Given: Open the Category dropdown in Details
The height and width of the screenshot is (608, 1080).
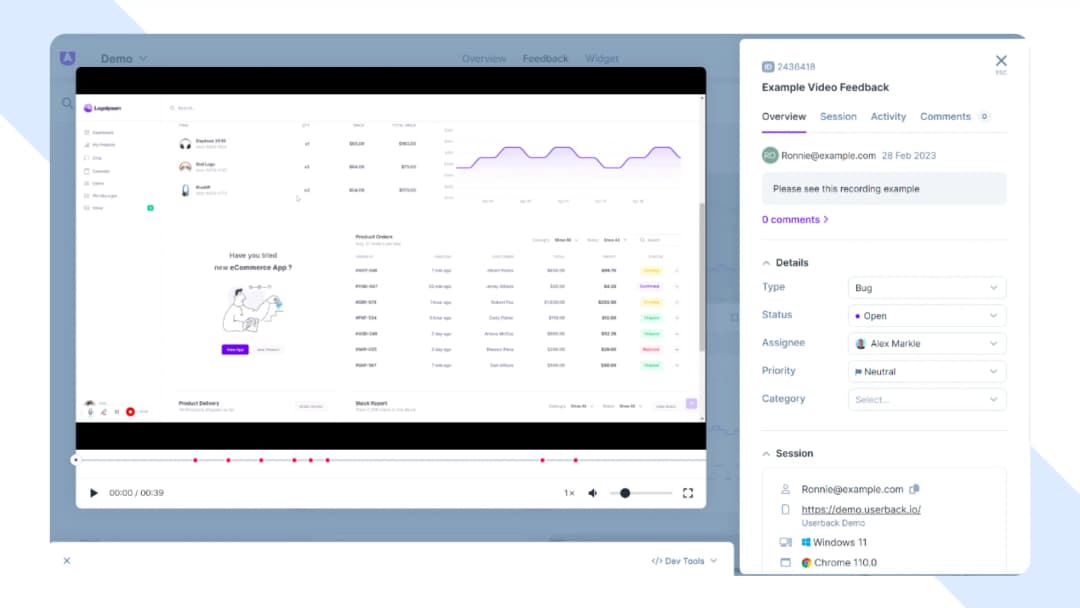Looking at the screenshot, I should coord(926,399).
